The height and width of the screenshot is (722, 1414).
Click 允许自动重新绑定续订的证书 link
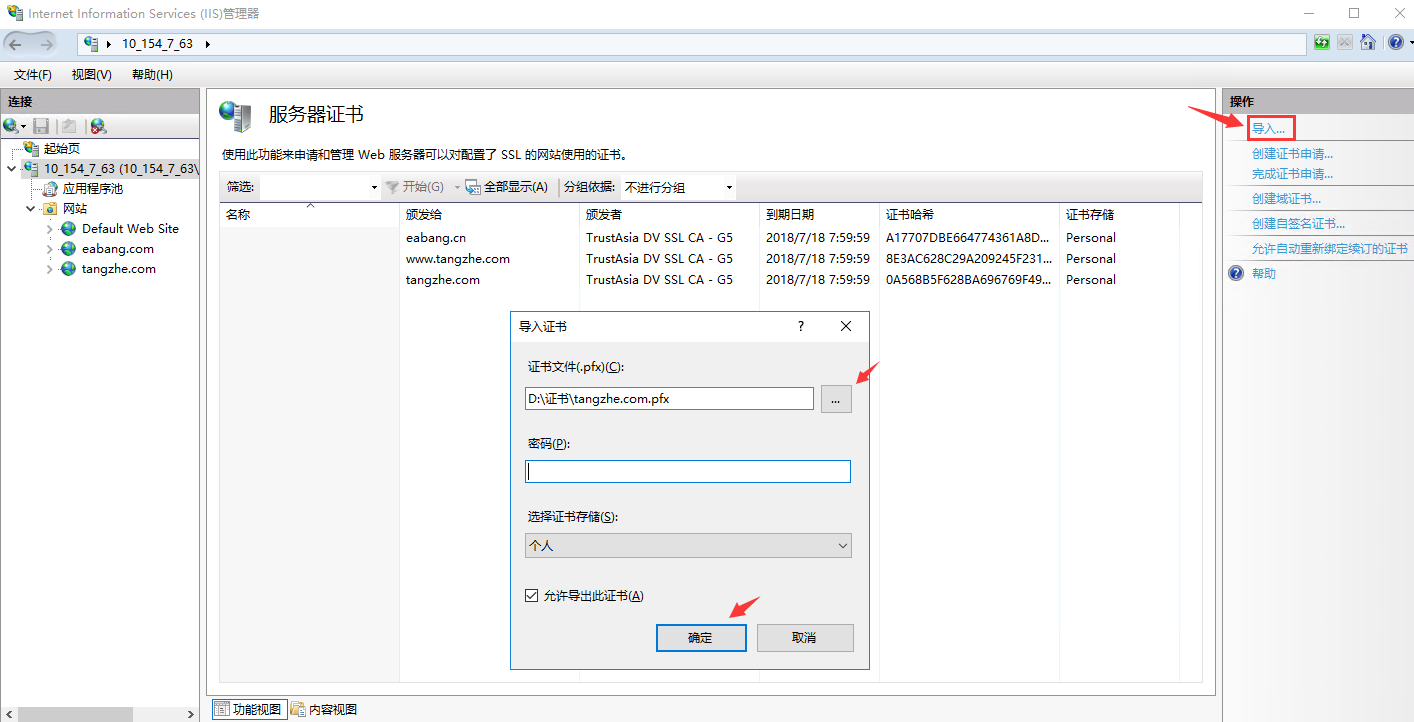click(1329, 249)
